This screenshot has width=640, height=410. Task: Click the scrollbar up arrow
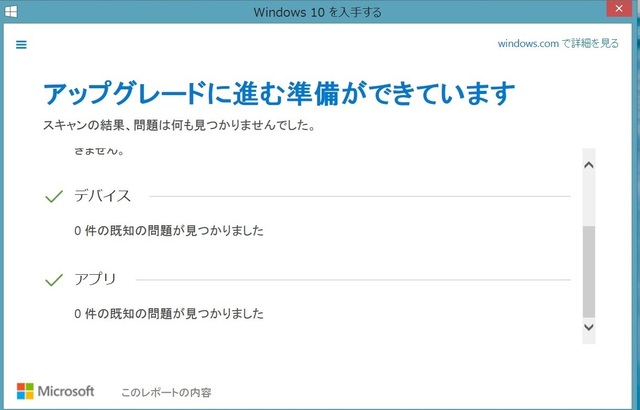[x=589, y=165]
